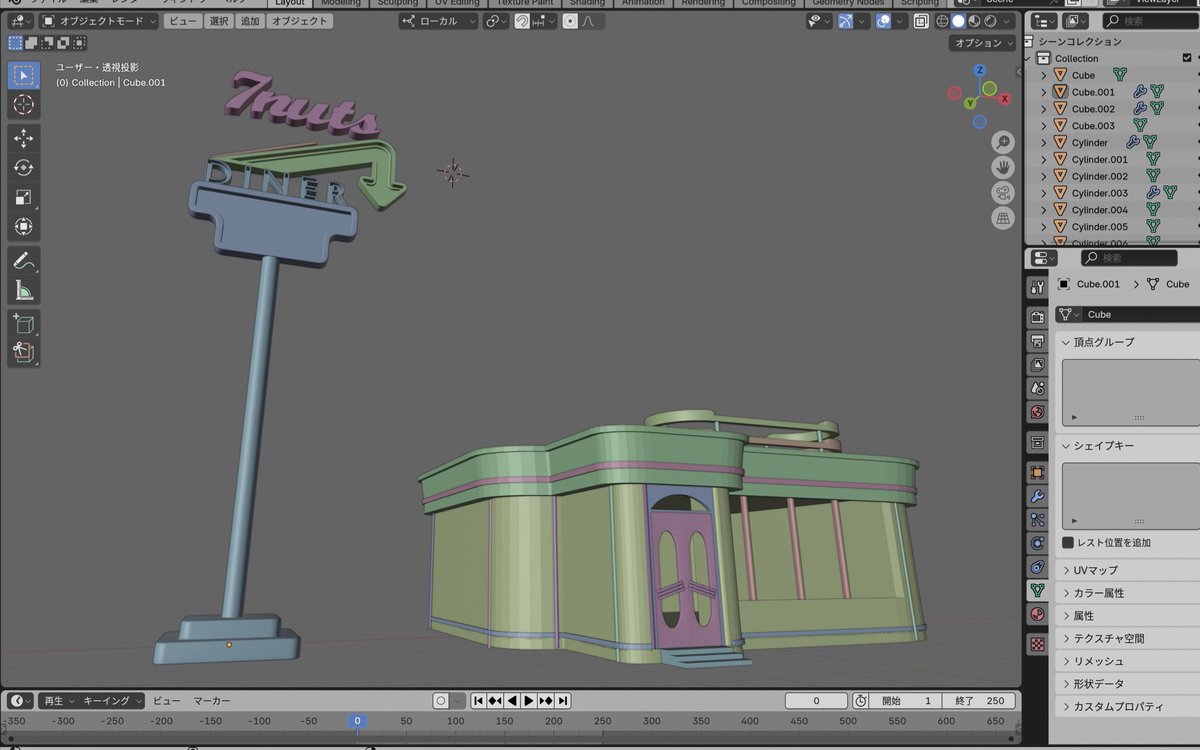Open the Object Constraints properties tab
The image size is (1200, 750).
[x=1037, y=567]
